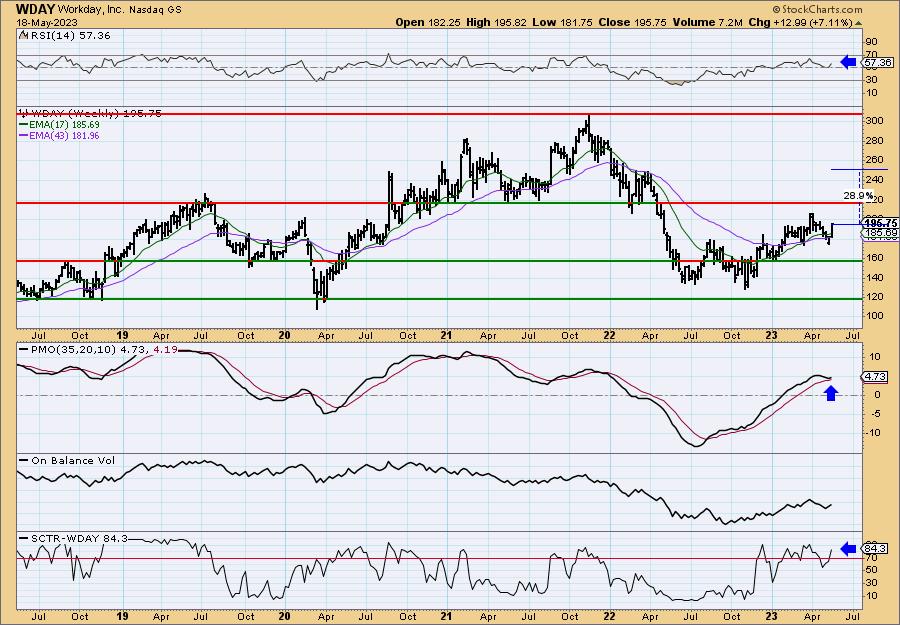Open the StockCharts.com copyright link
Image resolution: width=900 pixels, height=625 pixels.
point(817,9)
